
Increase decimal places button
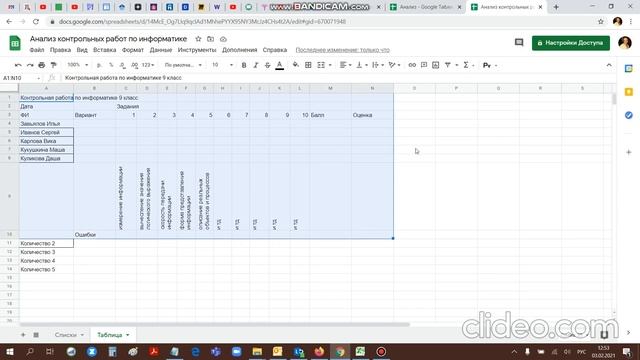pyautogui.click(x=134, y=65)
